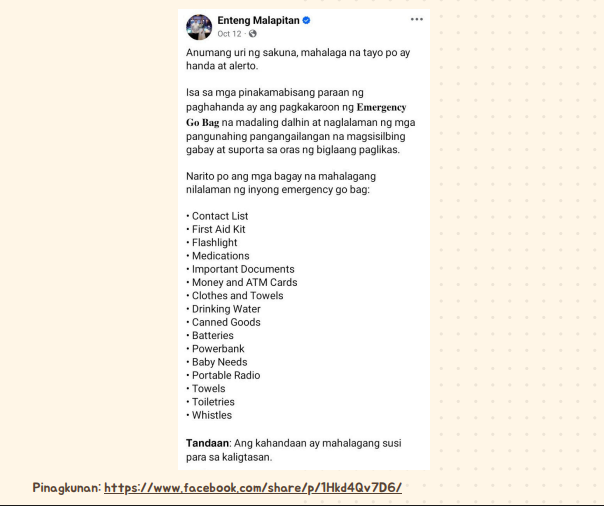This screenshot has width=604, height=506.
Task: Click the 'Pinagkunan:' label text
Action: pos(66,488)
